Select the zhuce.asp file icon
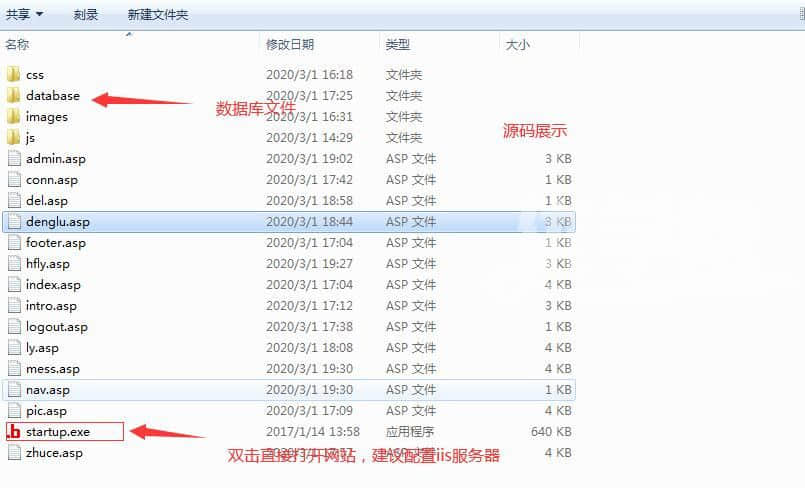Image resolution: width=805 pixels, height=488 pixels. (14, 453)
